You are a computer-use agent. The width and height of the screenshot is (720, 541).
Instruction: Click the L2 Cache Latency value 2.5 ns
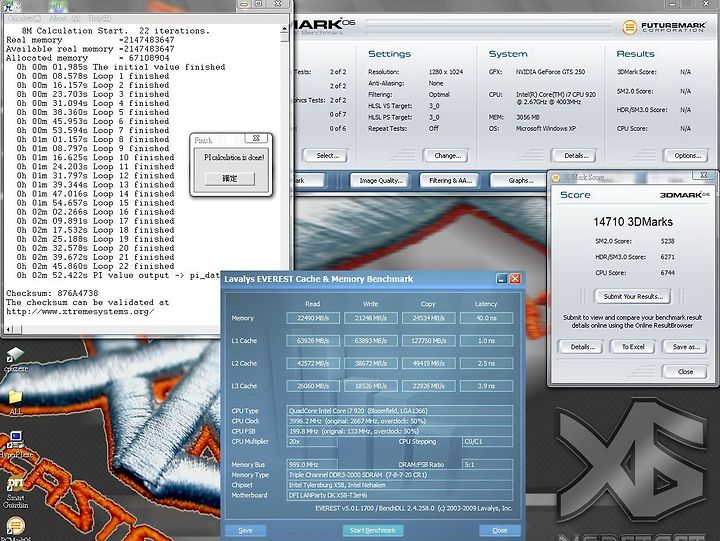[486, 363]
